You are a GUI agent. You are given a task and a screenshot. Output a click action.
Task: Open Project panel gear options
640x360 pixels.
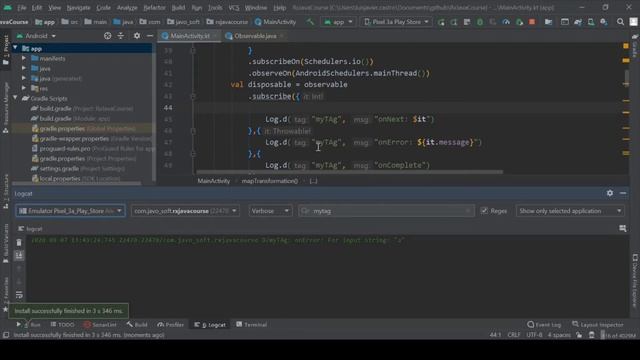137,36
